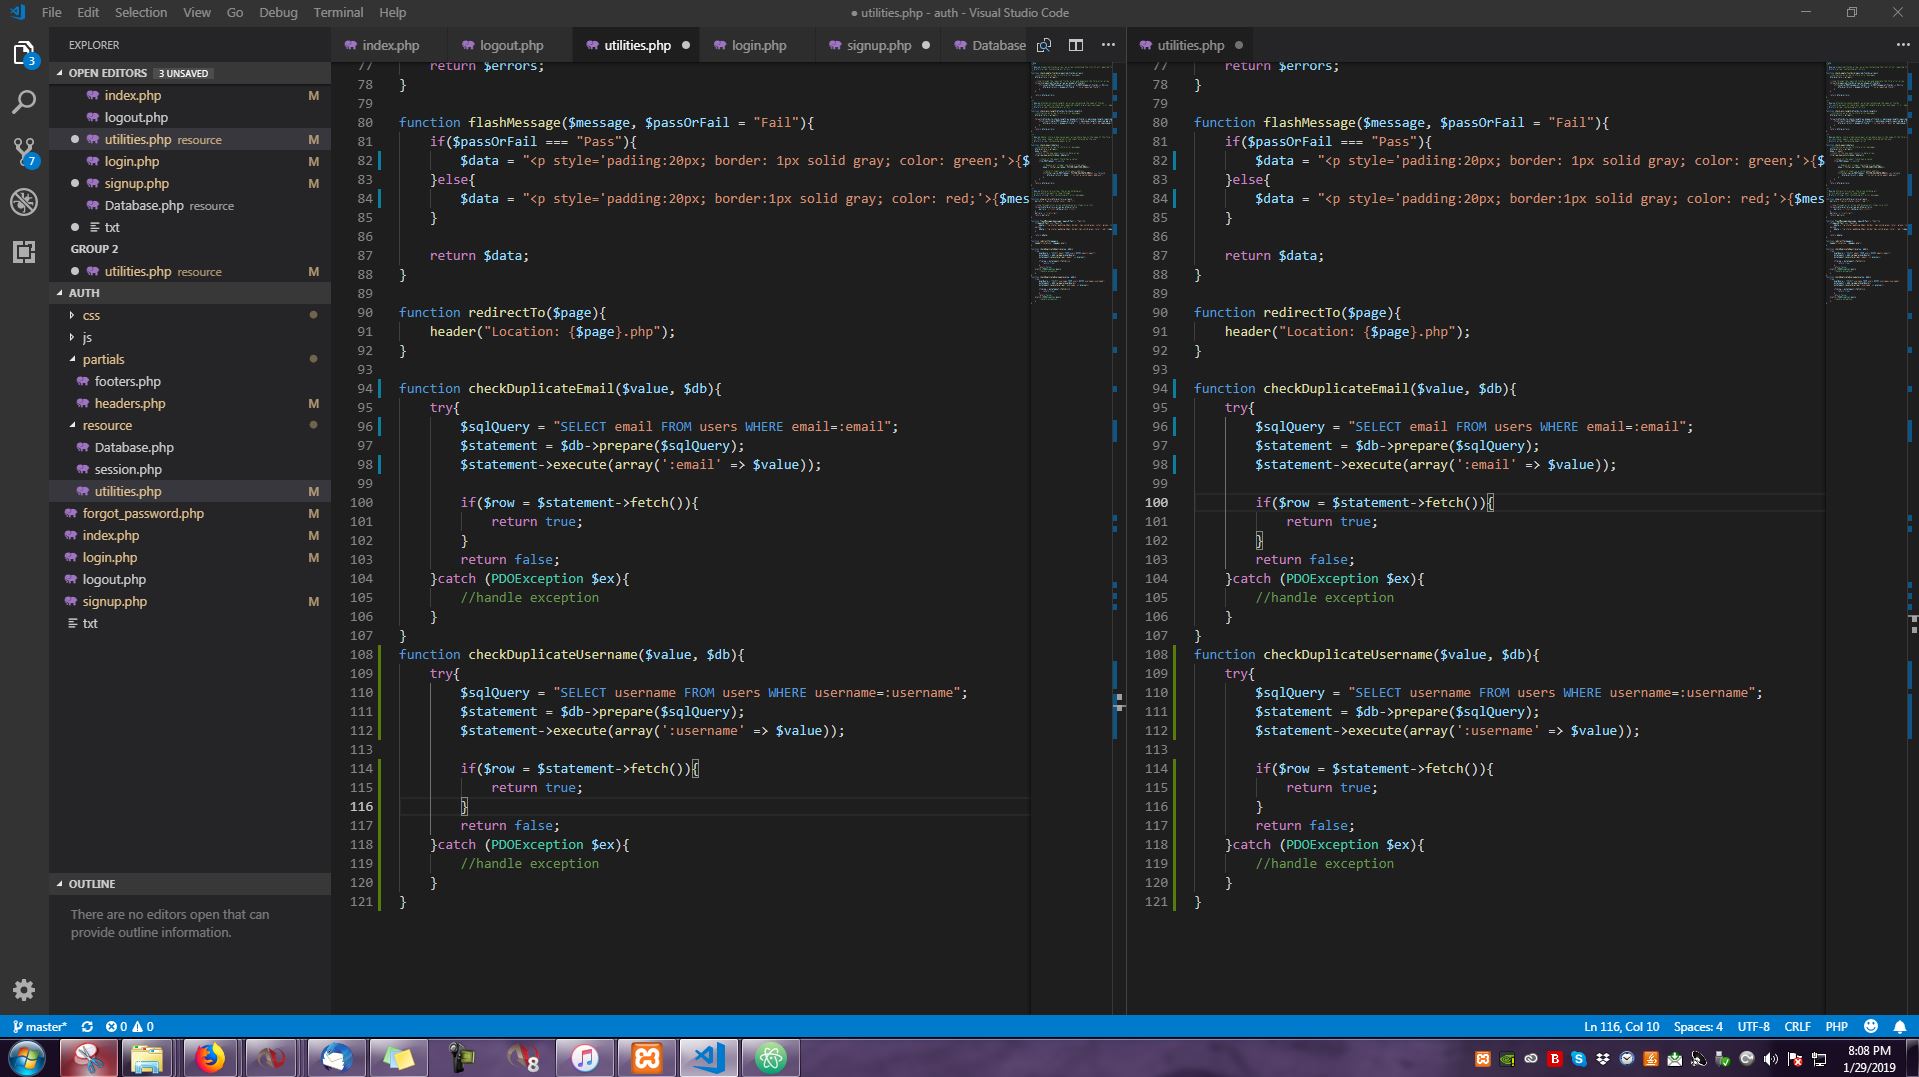This screenshot has height=1077, width=1919.
Task: Open Firefox from the taskbar
Action: (x=209, y=1057)
